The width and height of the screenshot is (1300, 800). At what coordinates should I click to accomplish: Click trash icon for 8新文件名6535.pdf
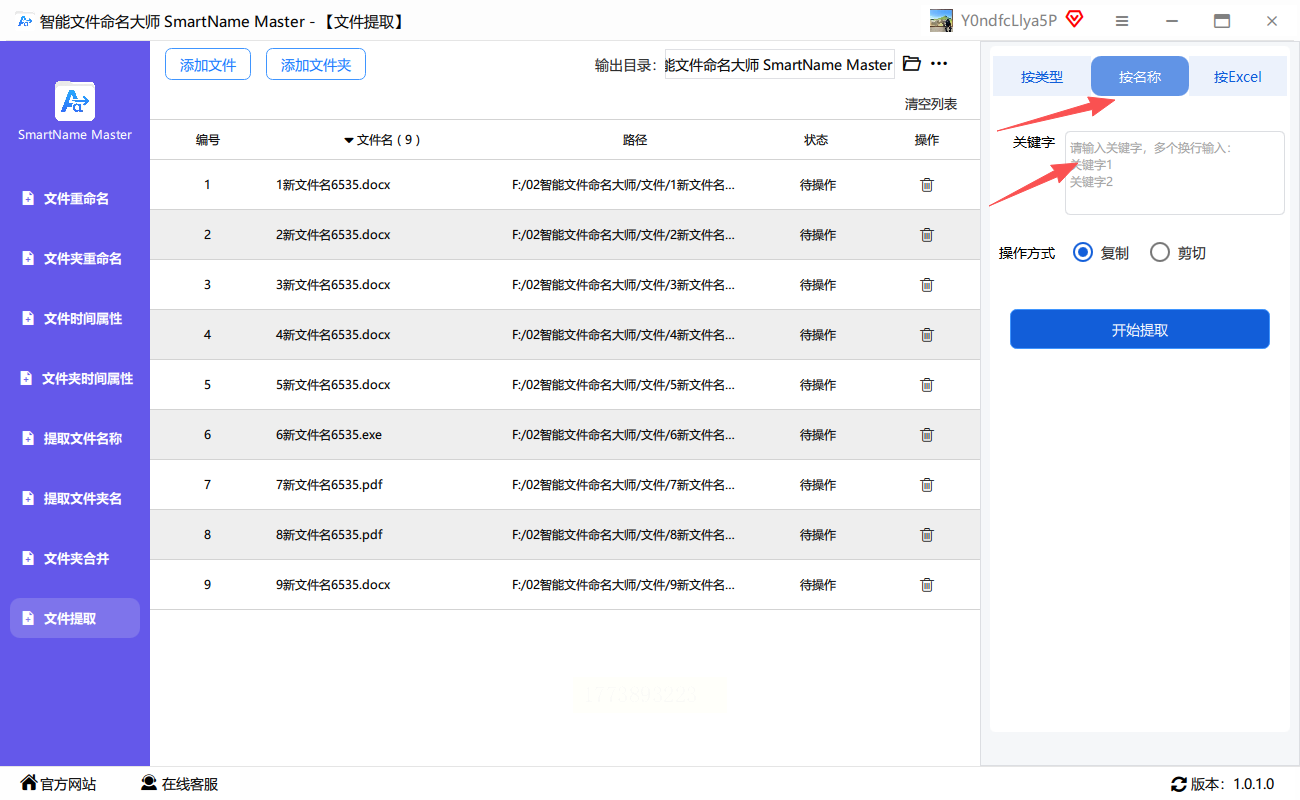(927, 535)
